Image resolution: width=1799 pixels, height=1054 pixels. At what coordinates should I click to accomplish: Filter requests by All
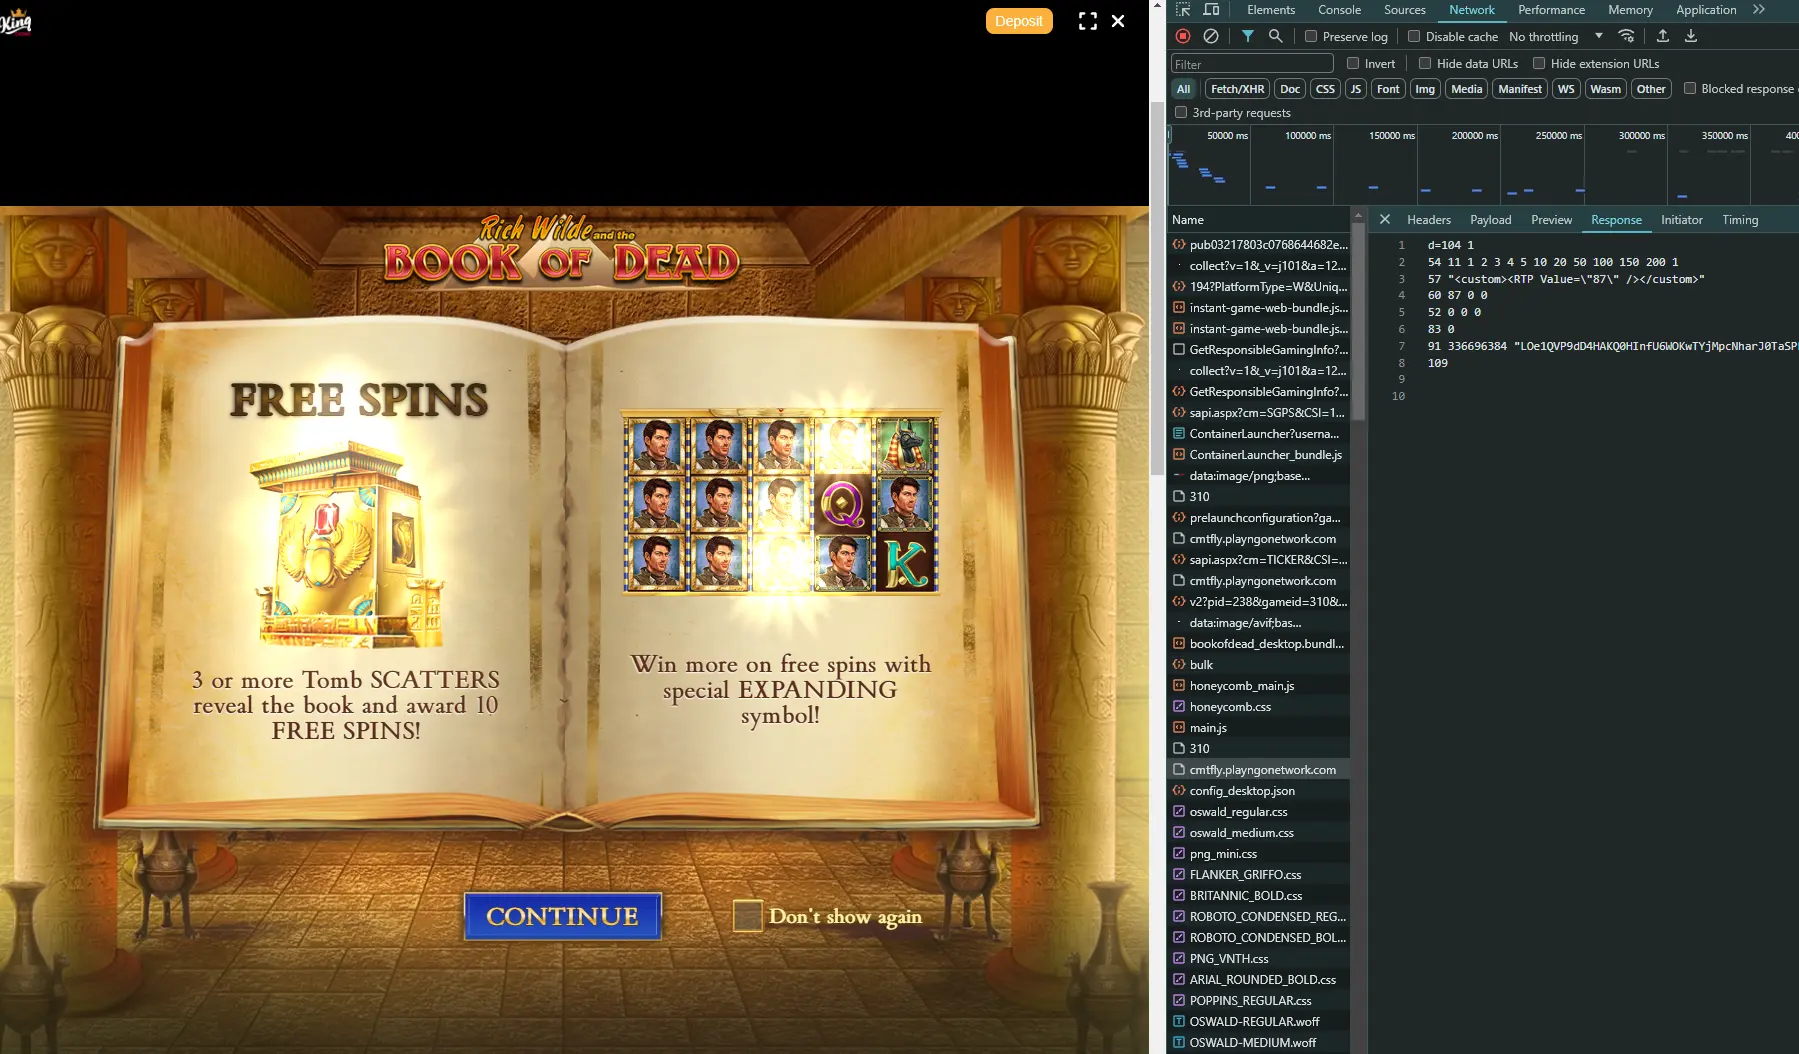pos(1183,89)
